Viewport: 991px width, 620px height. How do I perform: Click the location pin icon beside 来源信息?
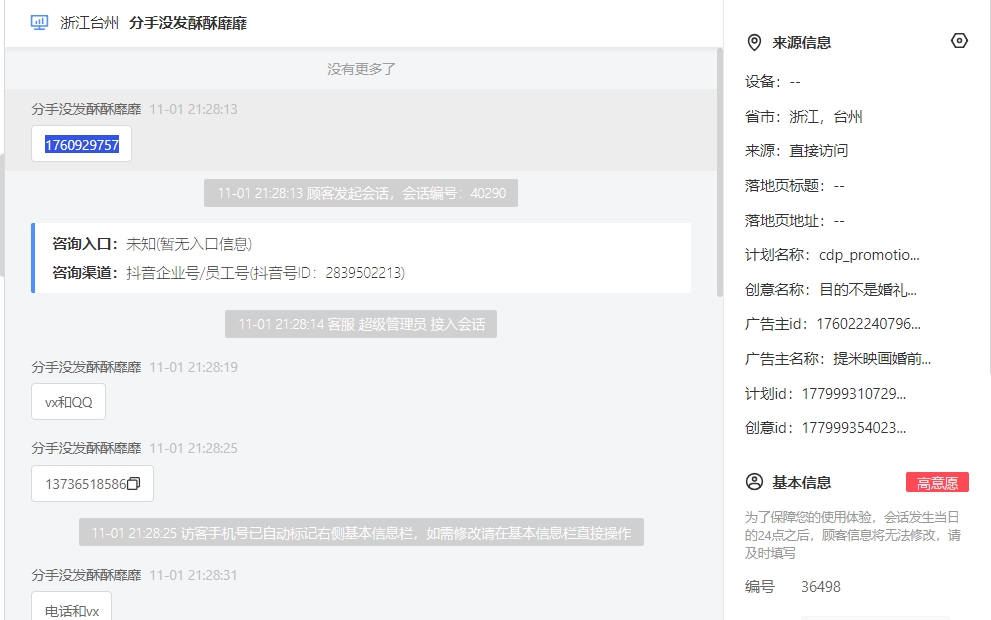click(x=754, y=42)
